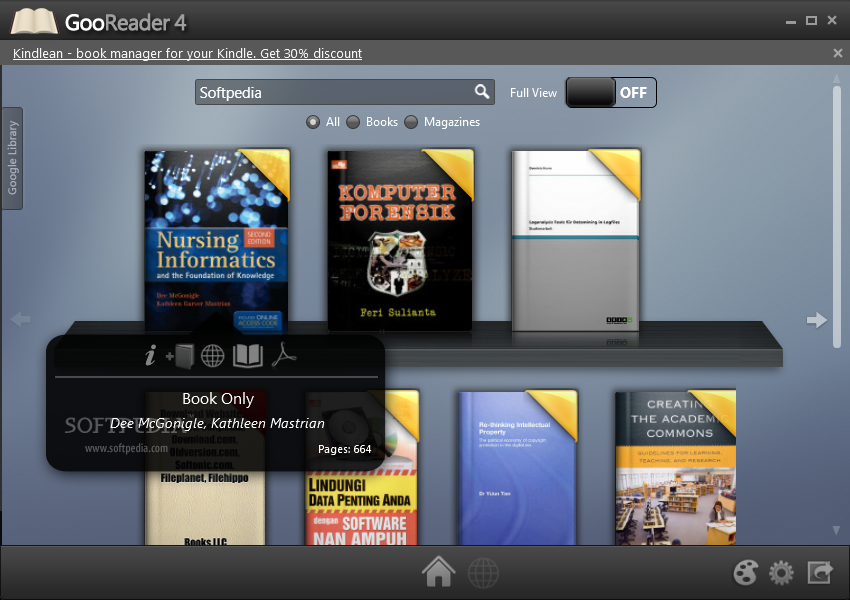The width and height of the screenshot is (850, 600).
Task: Click the scrollbar up arrow
Action: pyautogui.click(x=836, y=79)
